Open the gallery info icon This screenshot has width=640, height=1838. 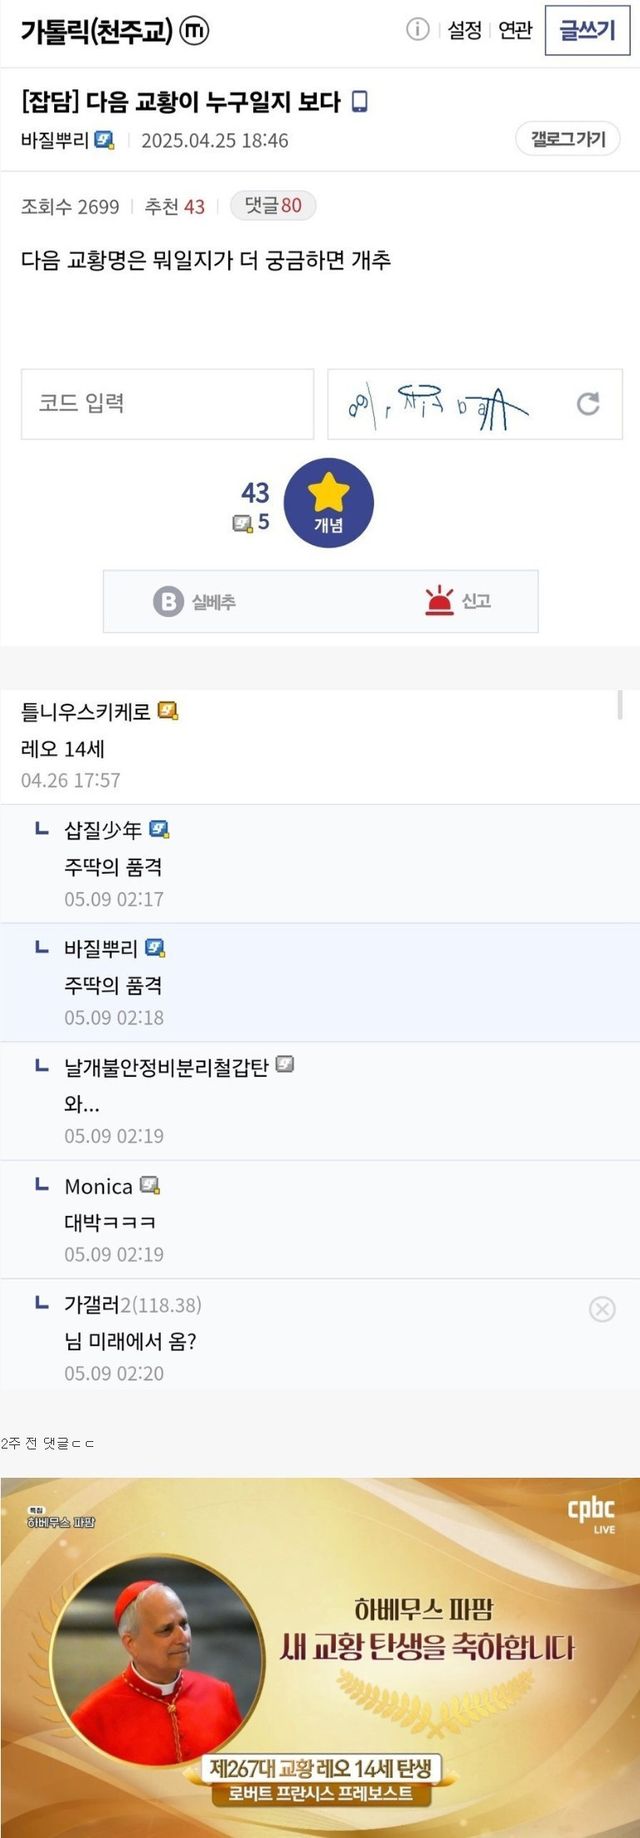click(x=417, y=30)
